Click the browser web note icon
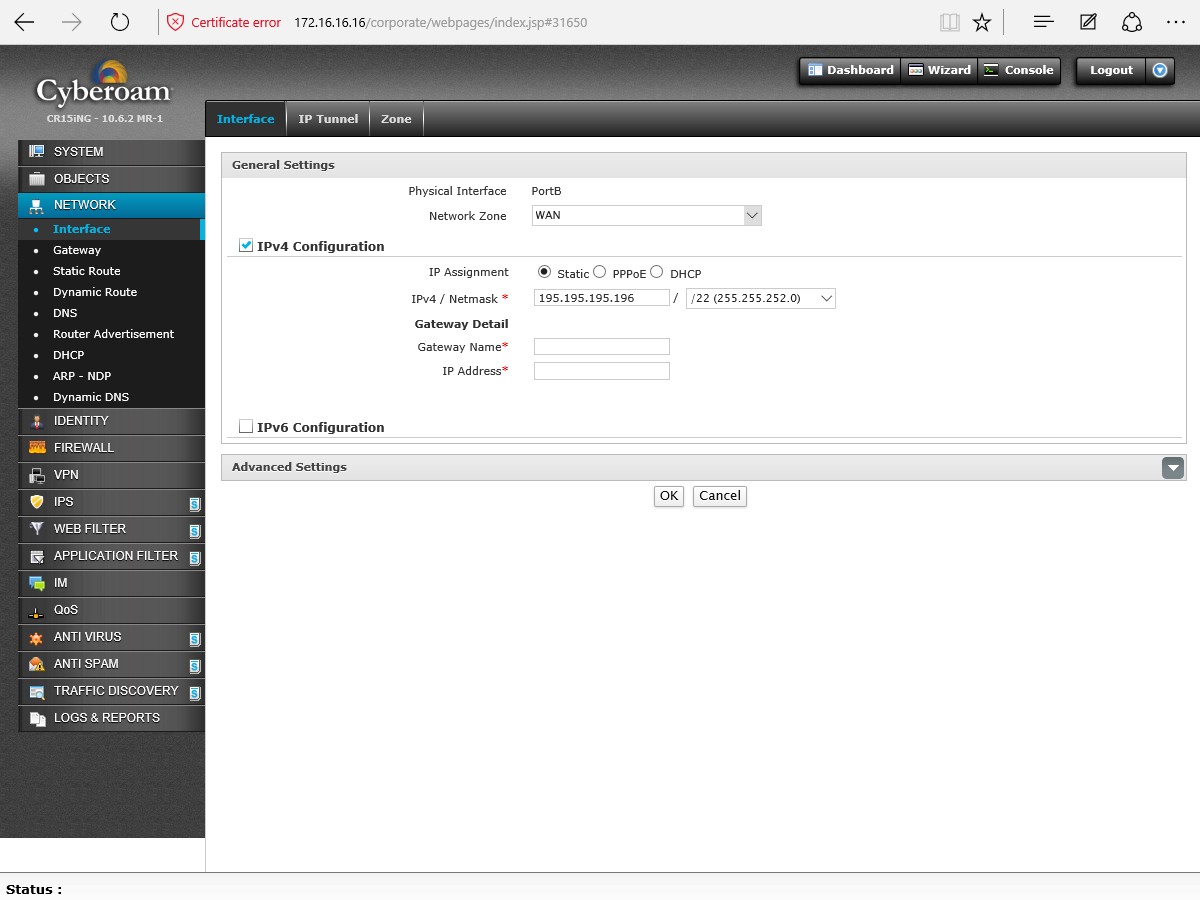1200x900 pixels. pos(1089,22)
